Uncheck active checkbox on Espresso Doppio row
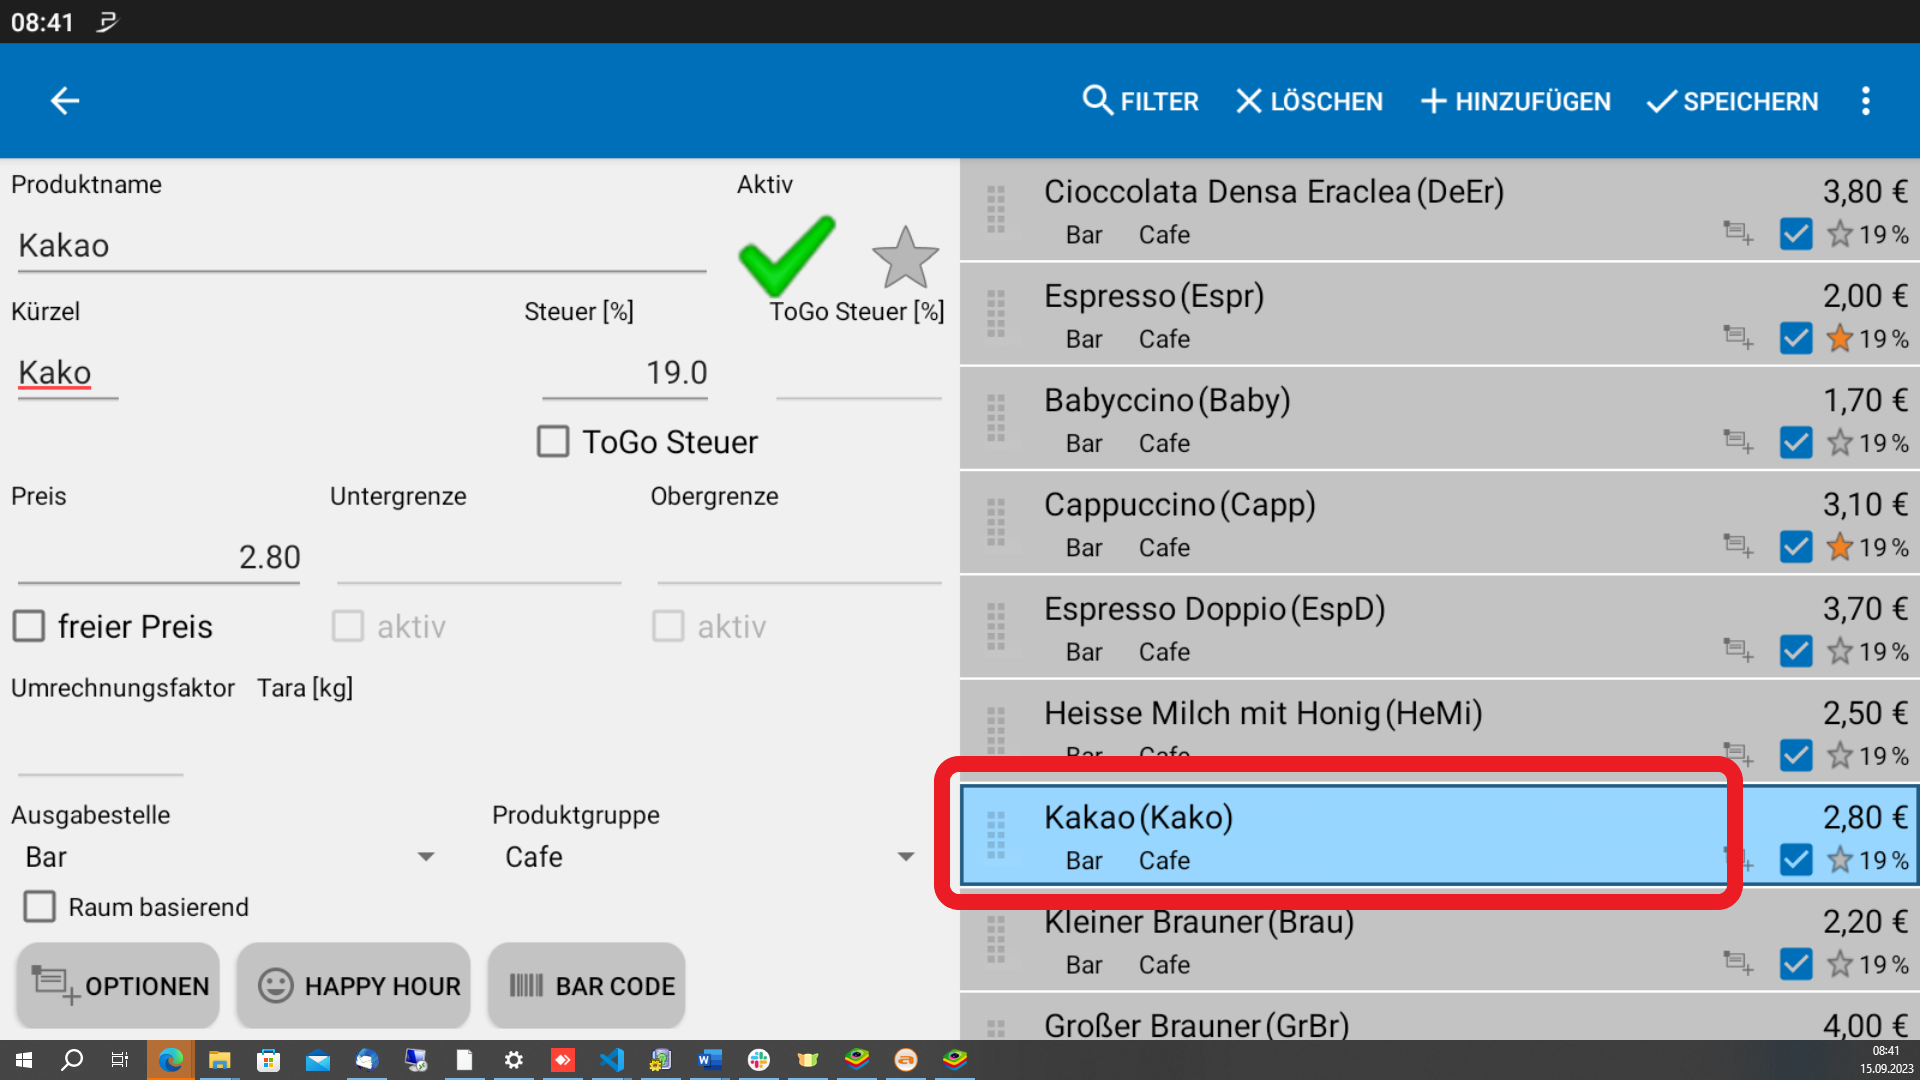Viewport: 1920px width, 1080px height. [x=1796, y=651]
